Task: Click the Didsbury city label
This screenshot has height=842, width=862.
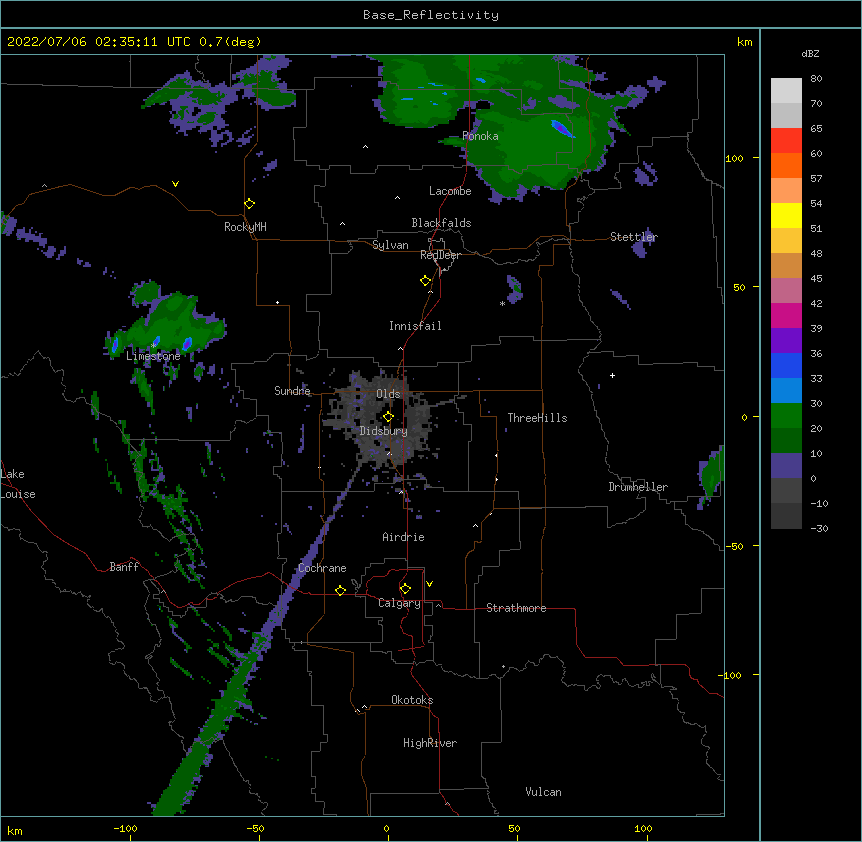Action: 384,431
